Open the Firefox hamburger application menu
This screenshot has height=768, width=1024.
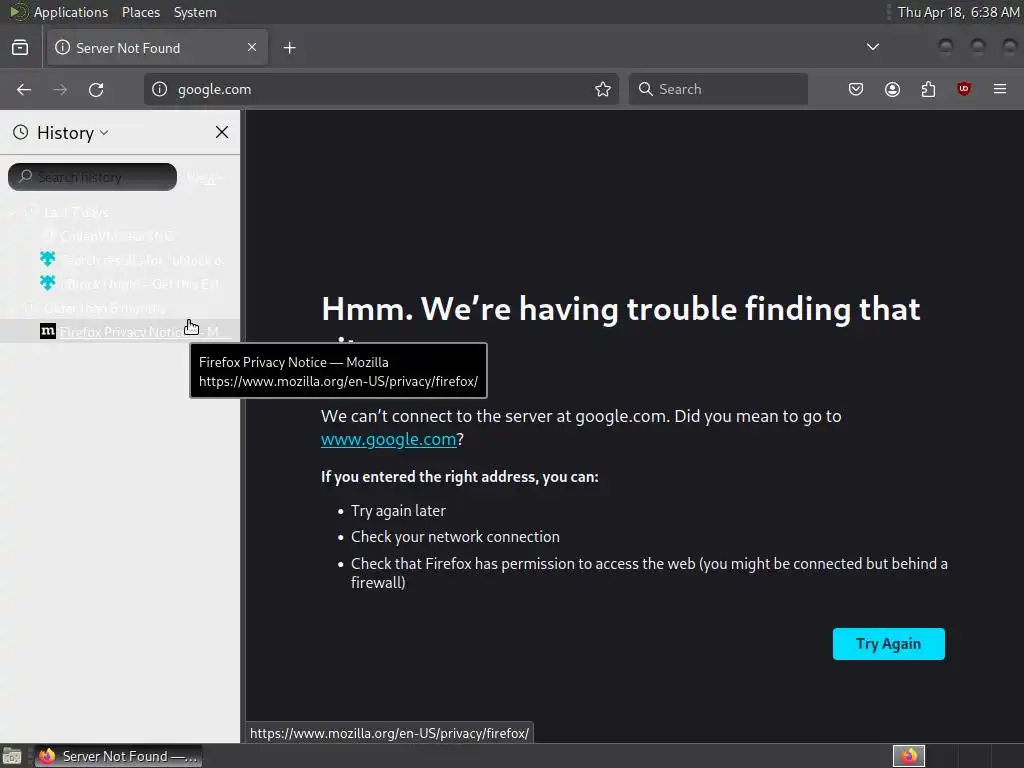click(x=1000, y=89)
